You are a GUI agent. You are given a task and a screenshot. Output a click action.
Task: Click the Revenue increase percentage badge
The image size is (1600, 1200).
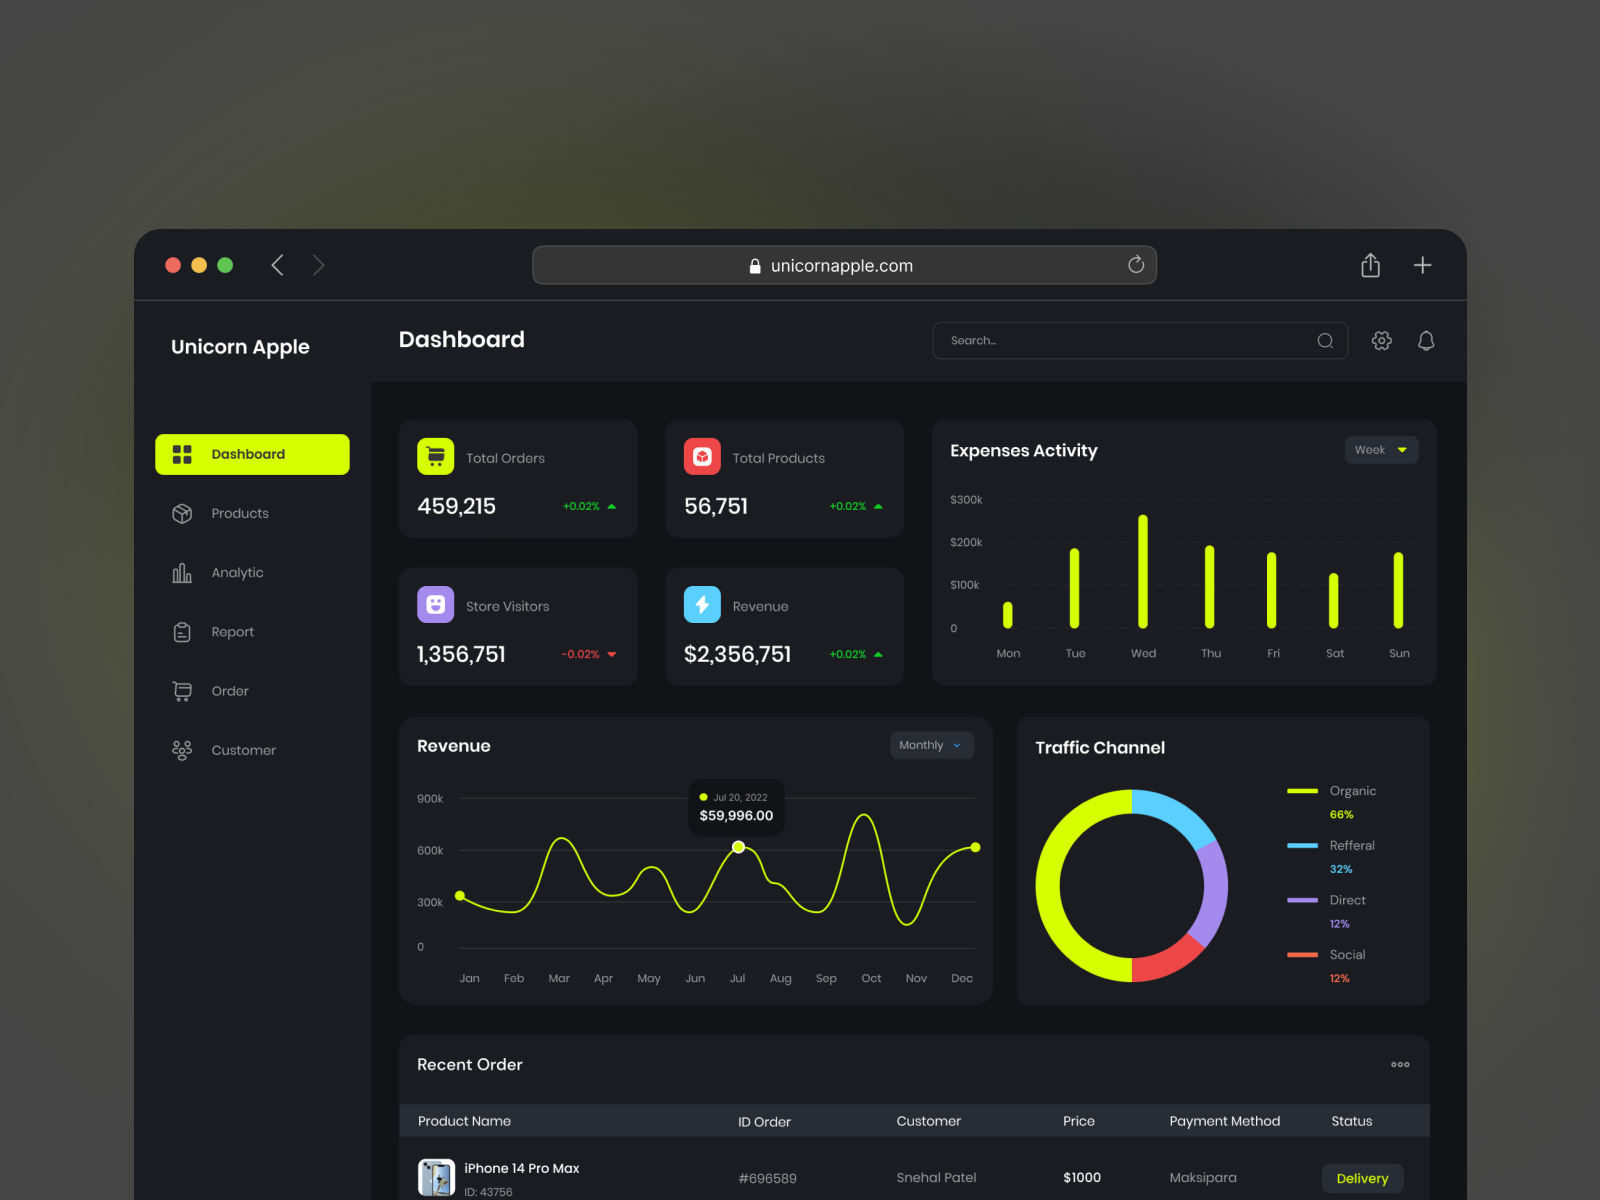coord(855,654)
